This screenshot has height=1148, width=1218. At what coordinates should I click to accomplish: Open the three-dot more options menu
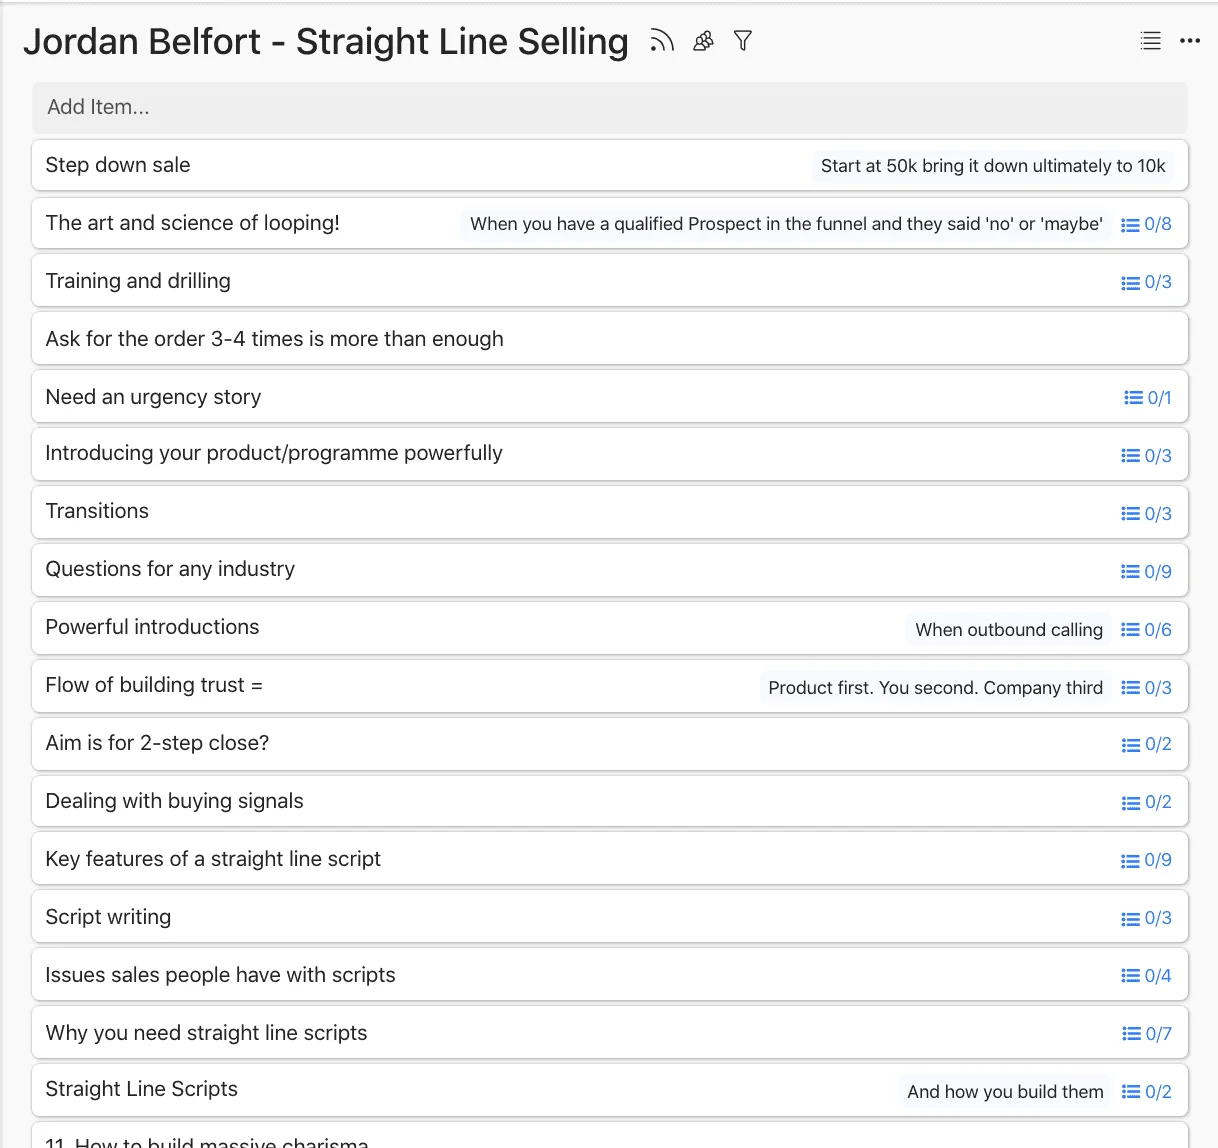(x=1190, y=41)
